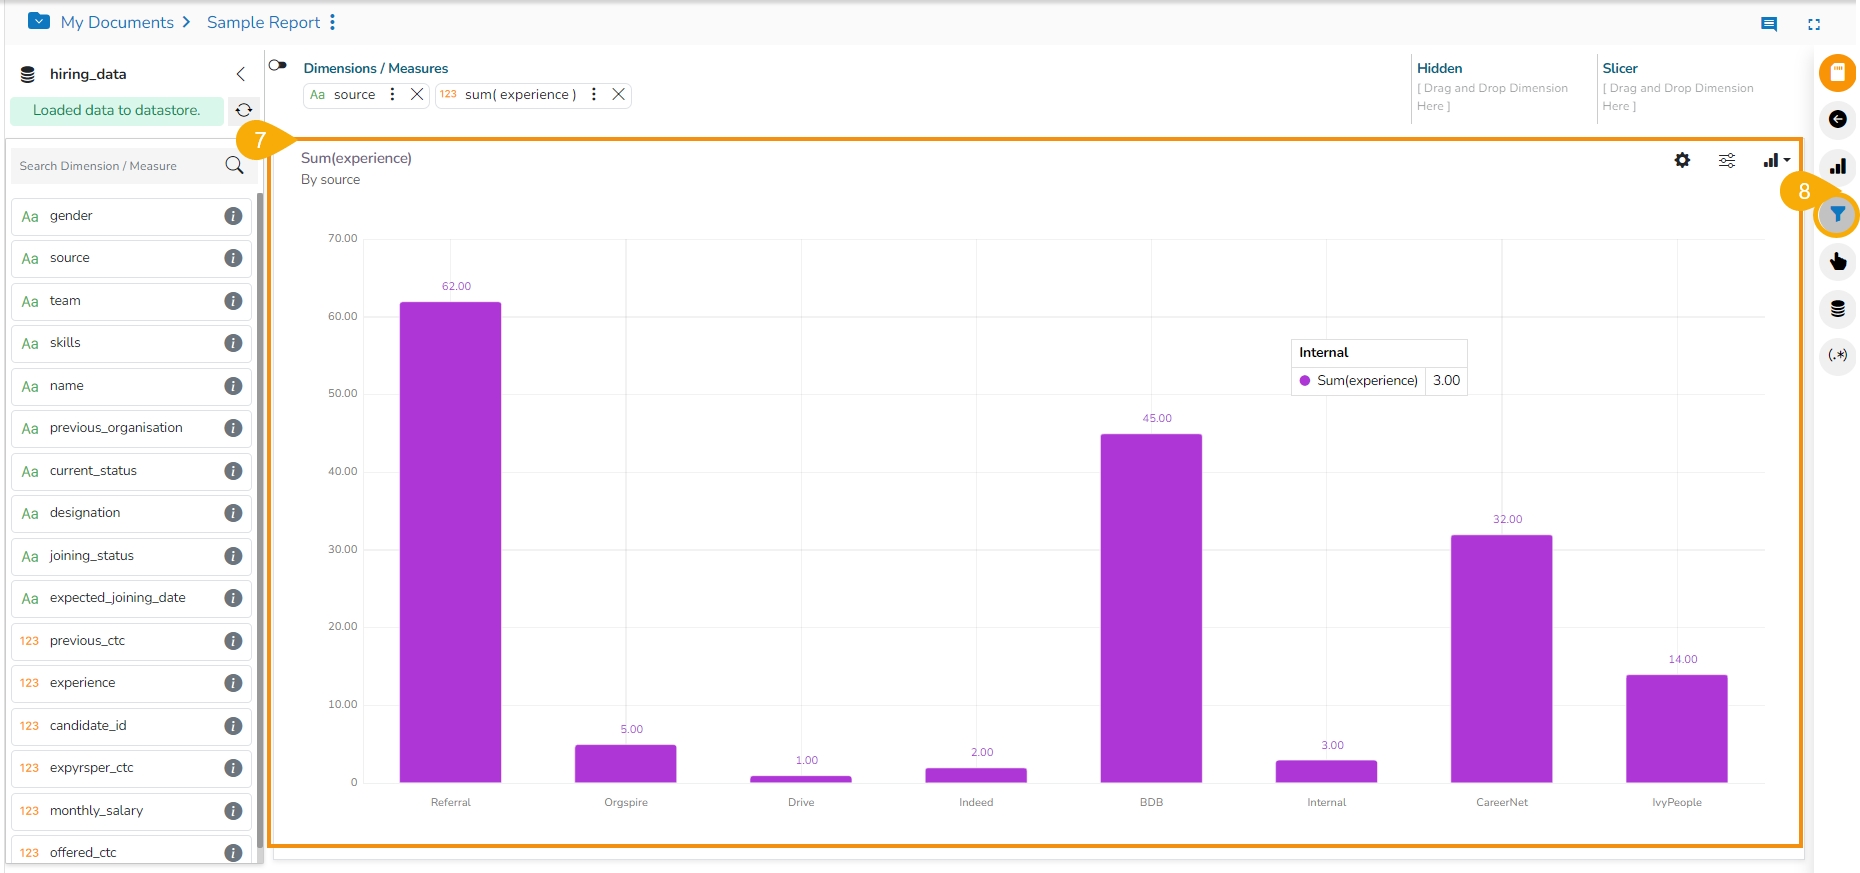This screenshot has height=873, width=1860.
Task: Open the datastore stack icon in sidebar
Action: pos(1837,309)
